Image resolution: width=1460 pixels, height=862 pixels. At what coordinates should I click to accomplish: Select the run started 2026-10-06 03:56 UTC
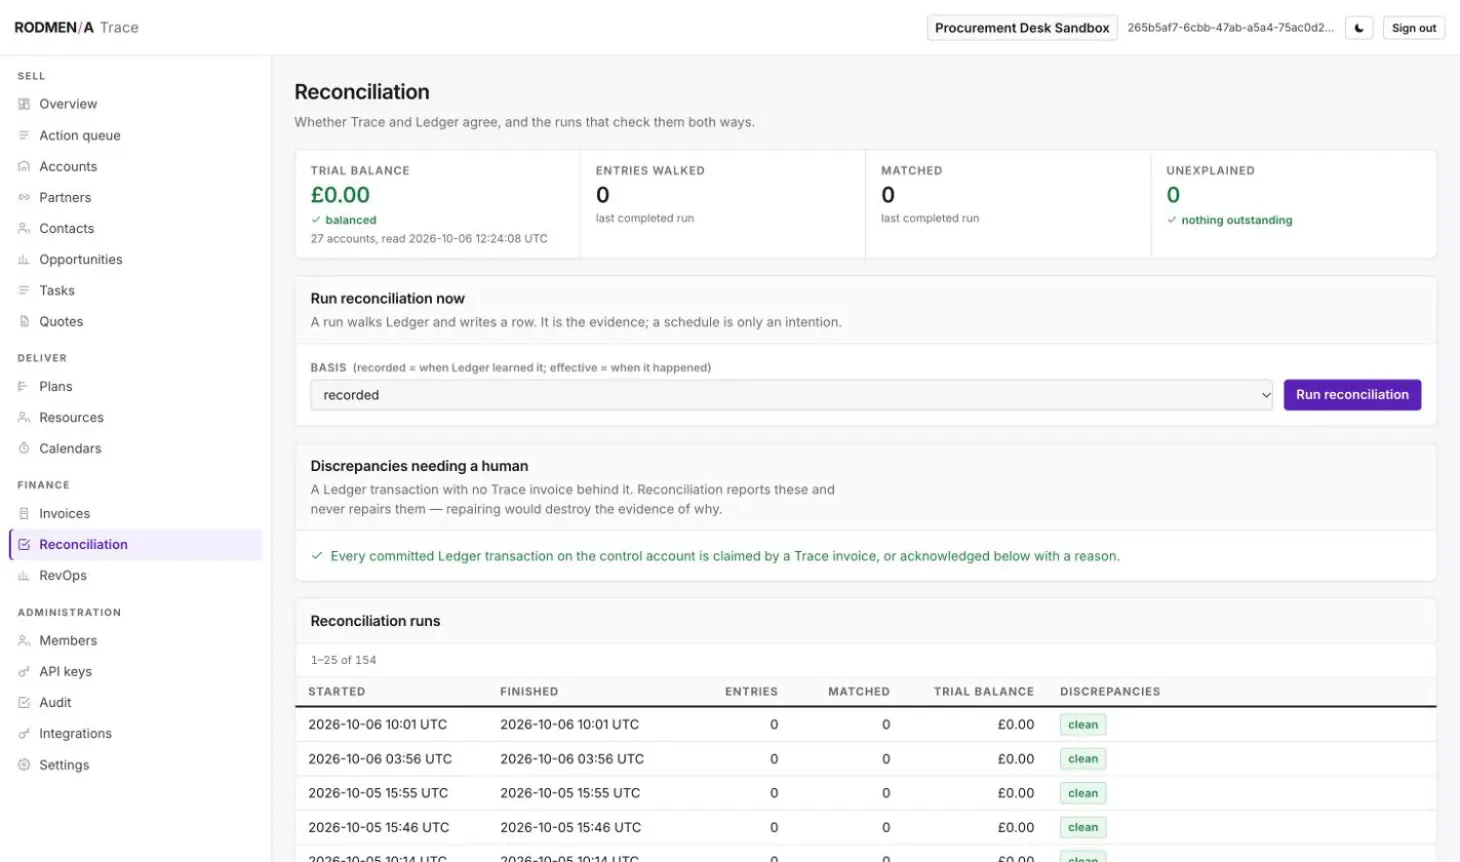coord(866,759)
